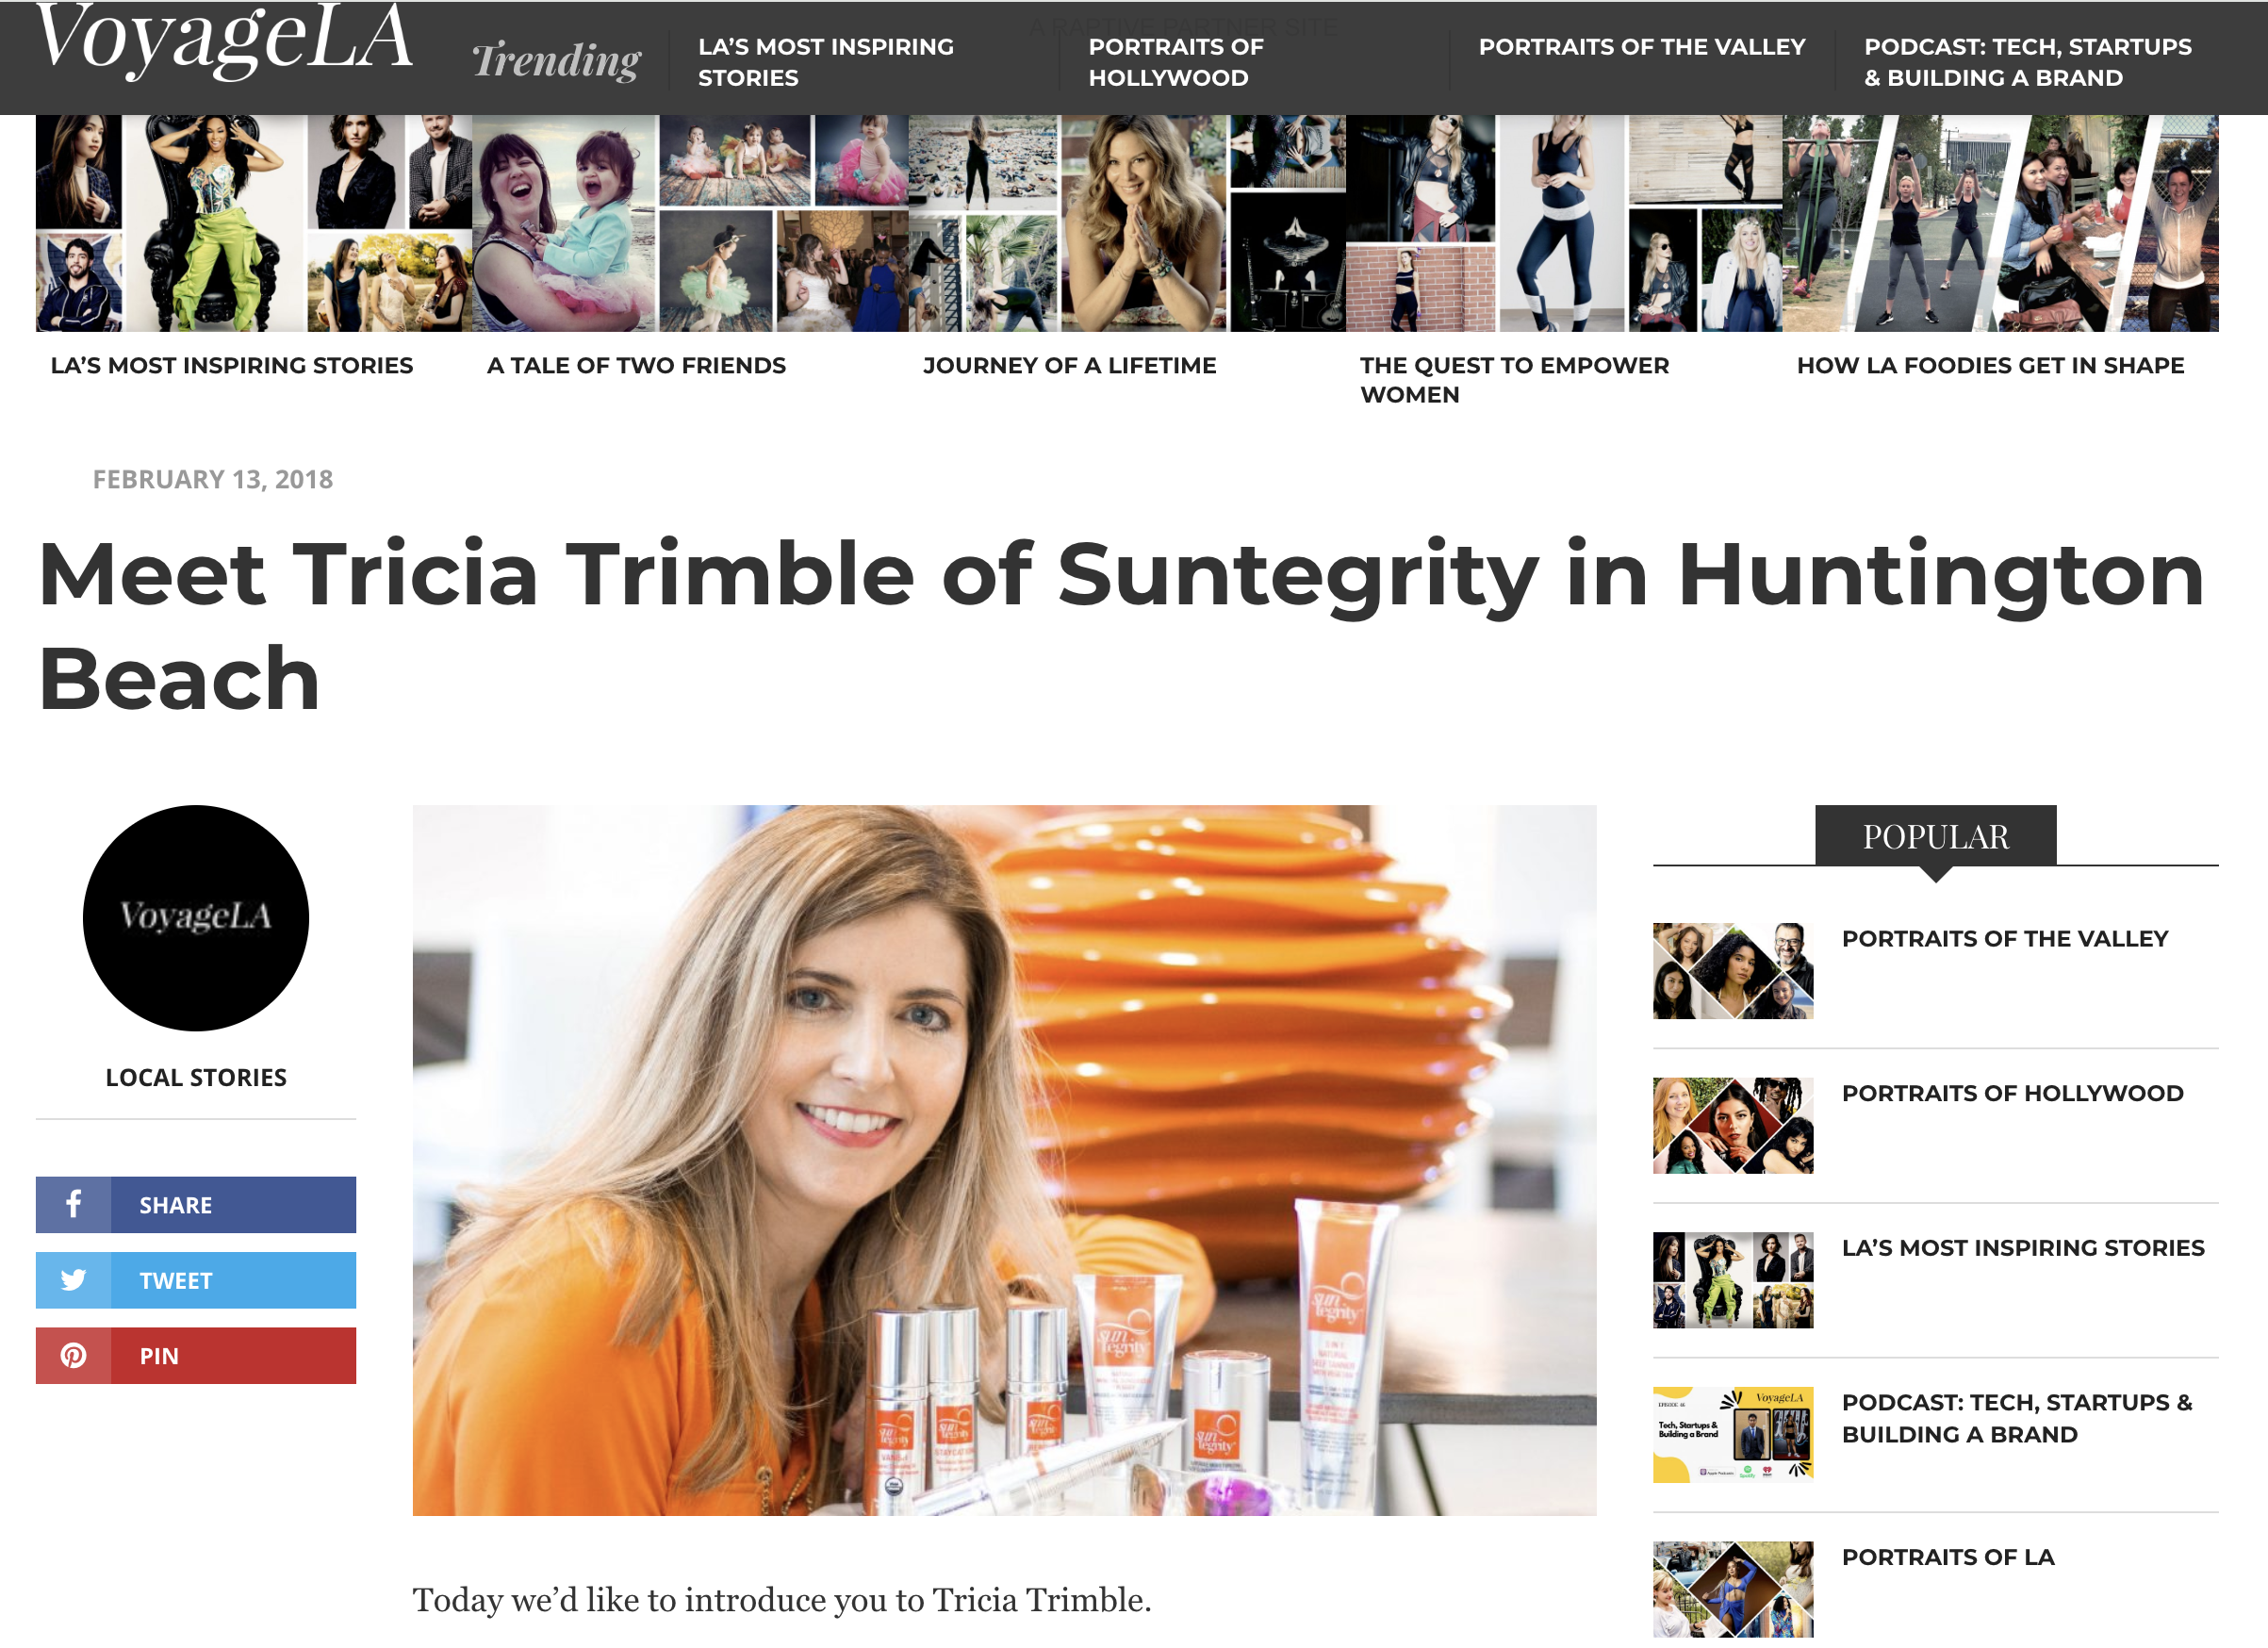2268x1648 pixels.
Task: Click the Facebook icon on Share button
Action: pos(73,1204)
